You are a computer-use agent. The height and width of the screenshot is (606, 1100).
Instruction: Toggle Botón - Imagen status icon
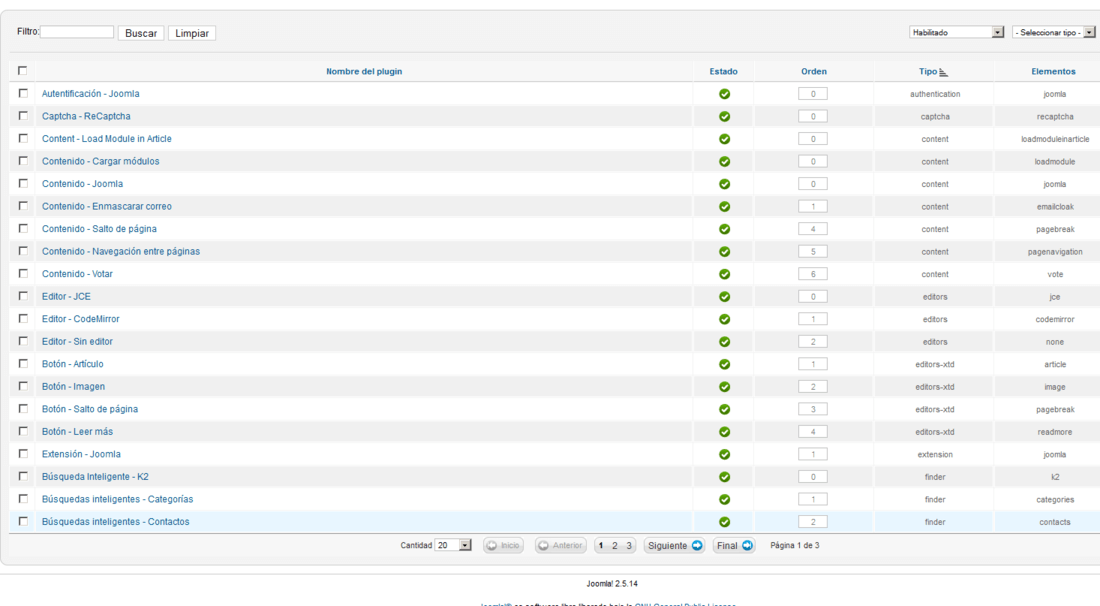click(x=724, y=386)
